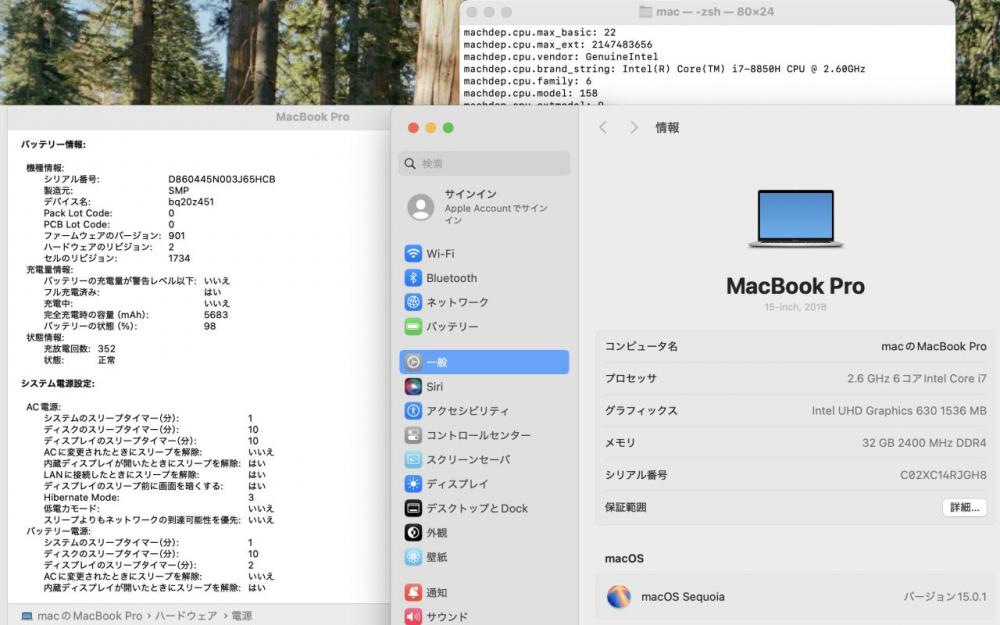The height and width of the screenshot is (625, 1000).
Task: Open the 通知 bell icon
Action: [413, 592]
